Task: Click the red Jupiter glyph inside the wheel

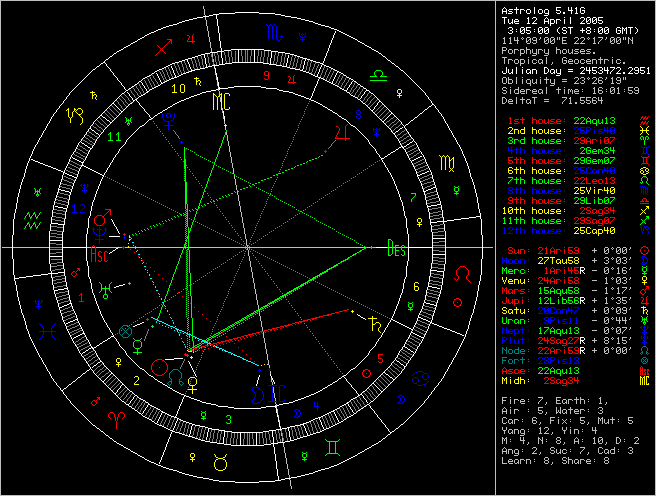Action: pos(342,130)
